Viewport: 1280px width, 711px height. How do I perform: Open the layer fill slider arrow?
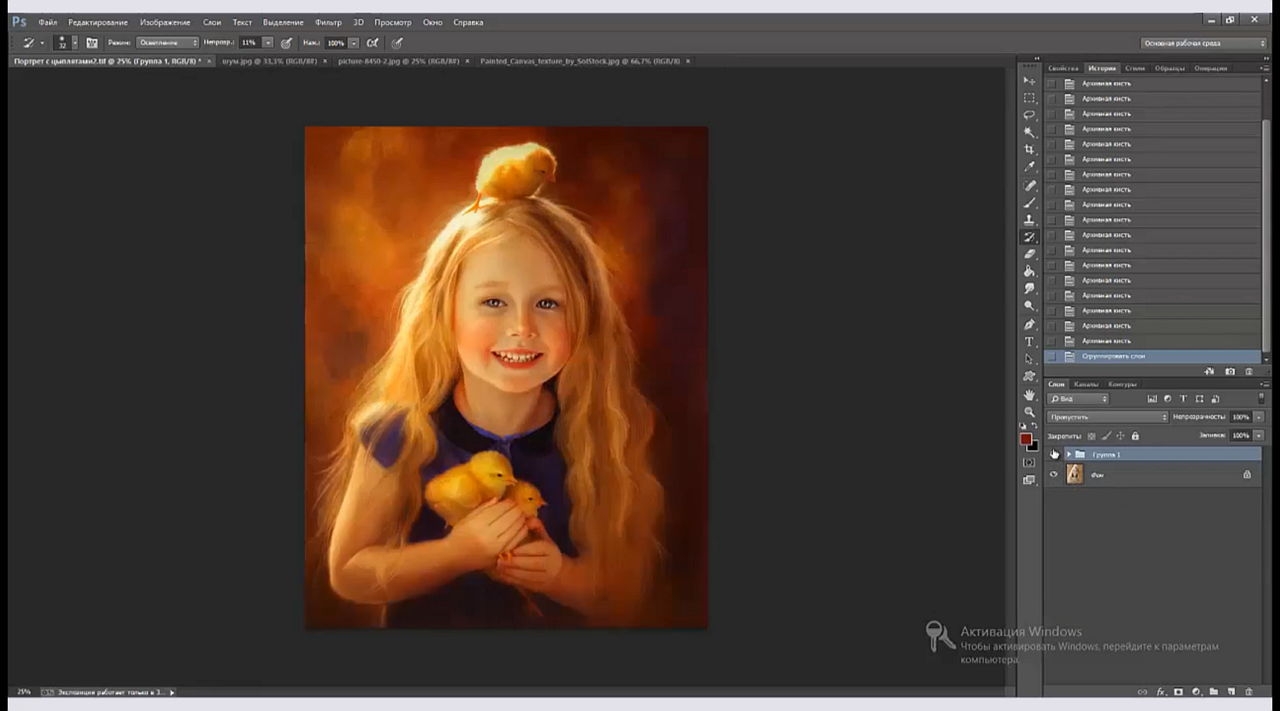[1258, 436]
